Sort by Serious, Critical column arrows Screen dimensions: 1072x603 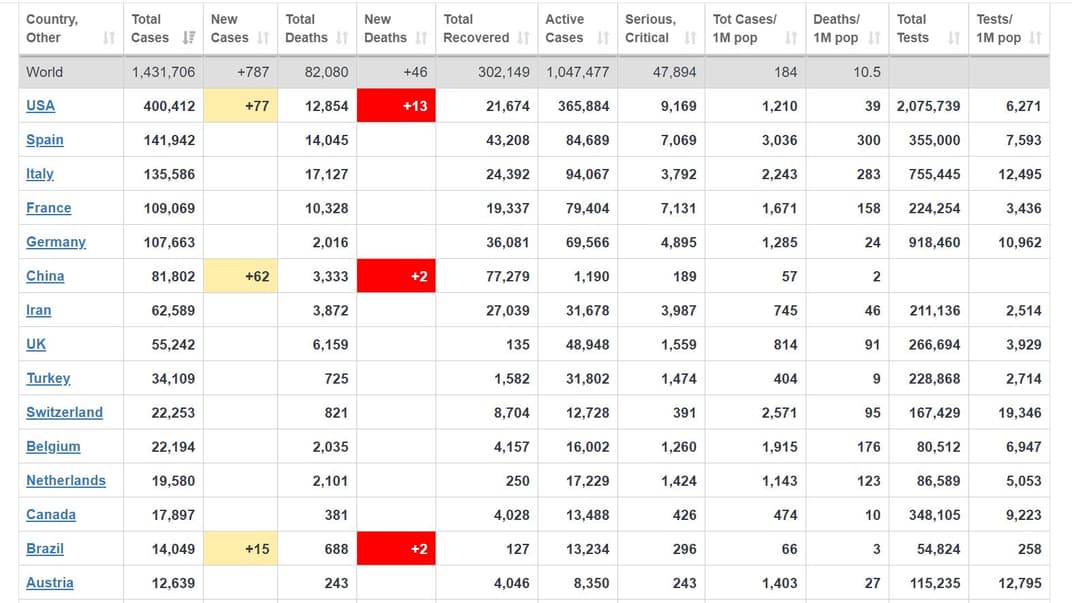click(691, 38)
